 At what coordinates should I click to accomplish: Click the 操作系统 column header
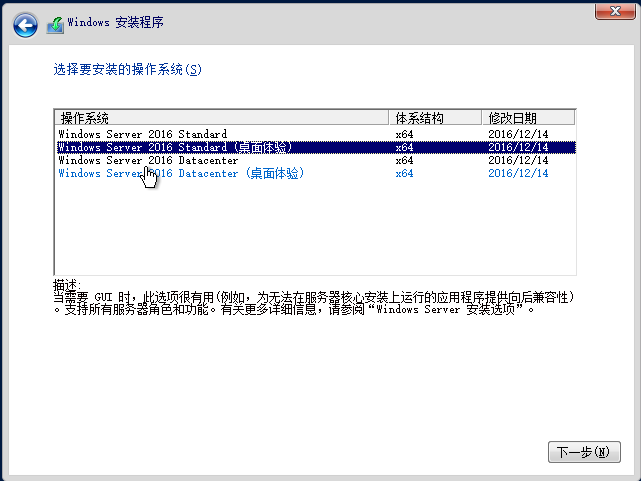pyautogui.click(x=220, y=117)
